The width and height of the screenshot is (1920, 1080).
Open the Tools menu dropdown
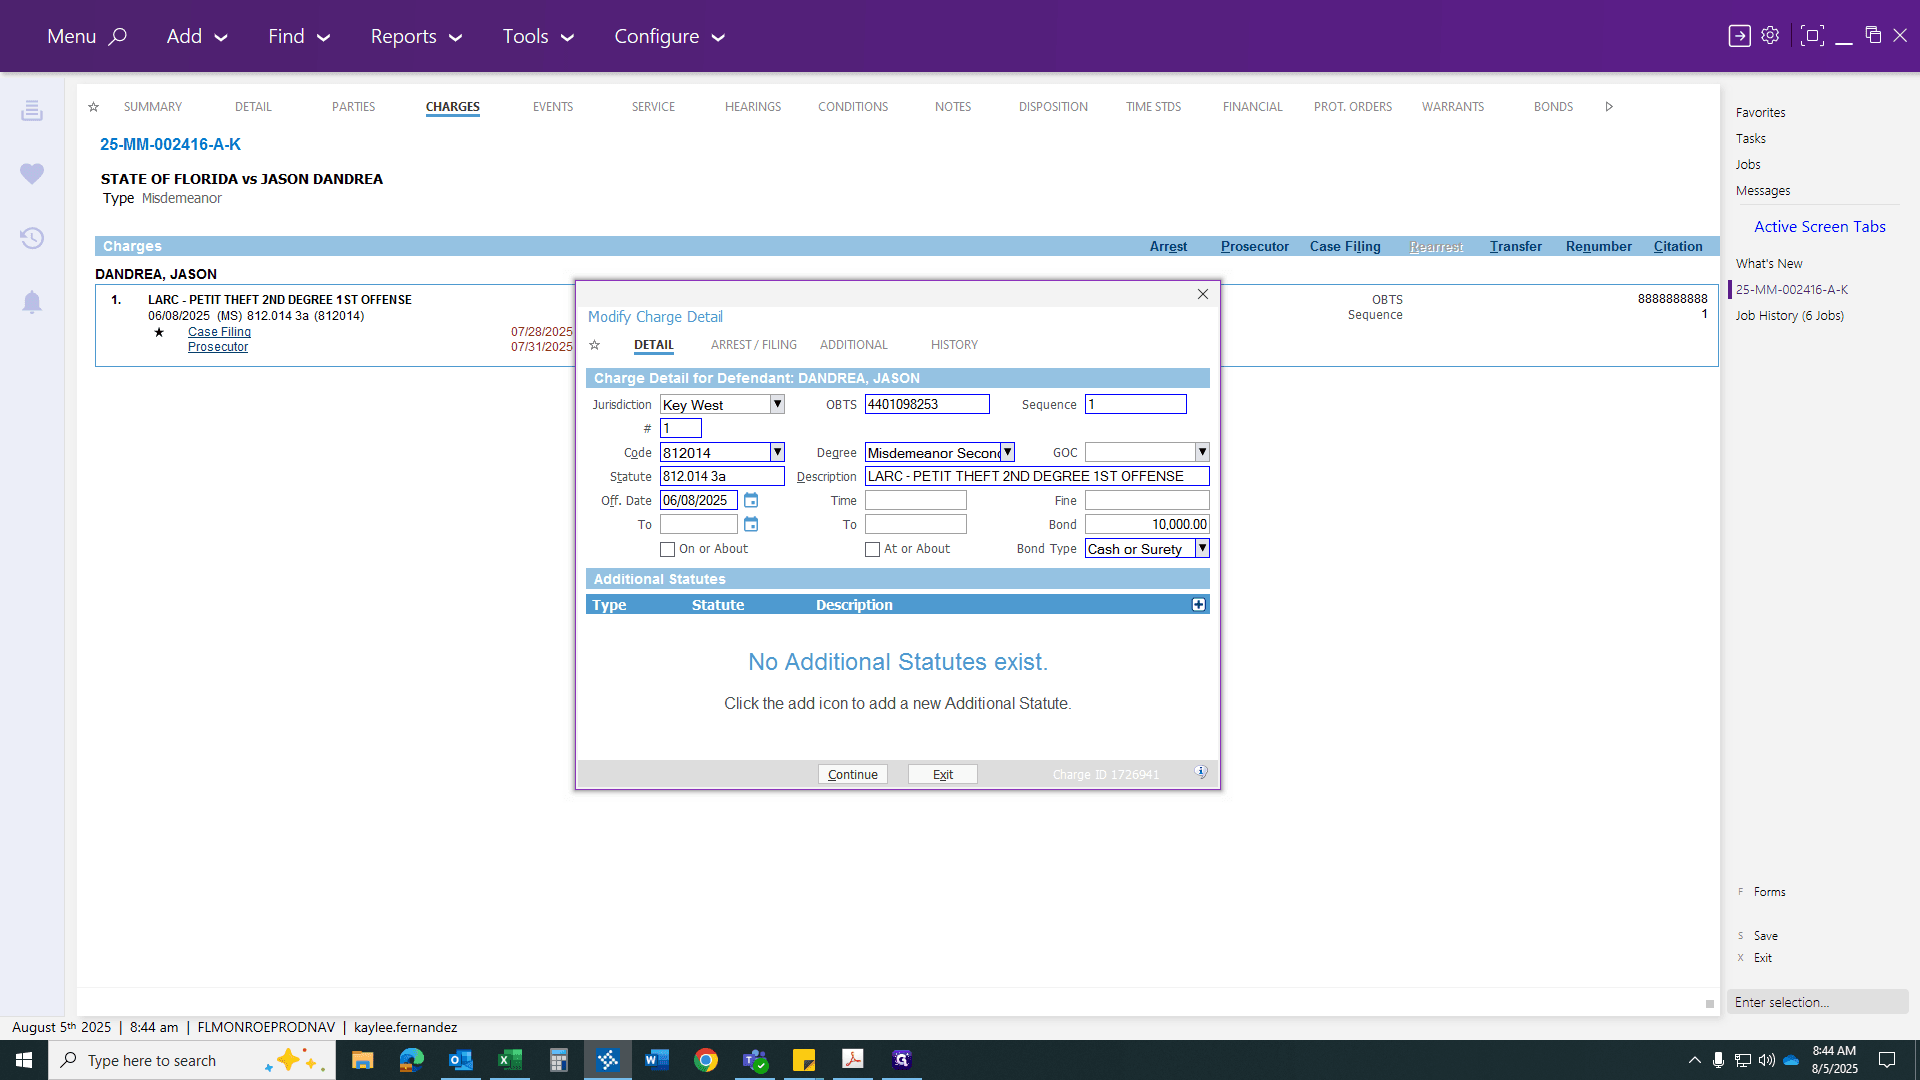click(x=538, y=36)
